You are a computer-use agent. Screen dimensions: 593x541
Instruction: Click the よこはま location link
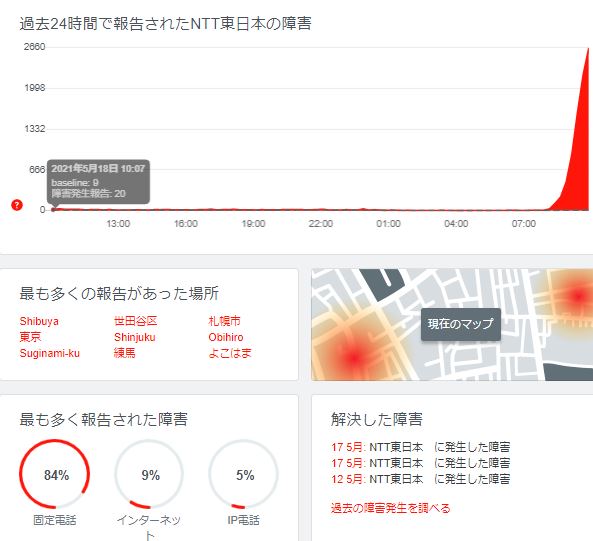click(230, 353)
